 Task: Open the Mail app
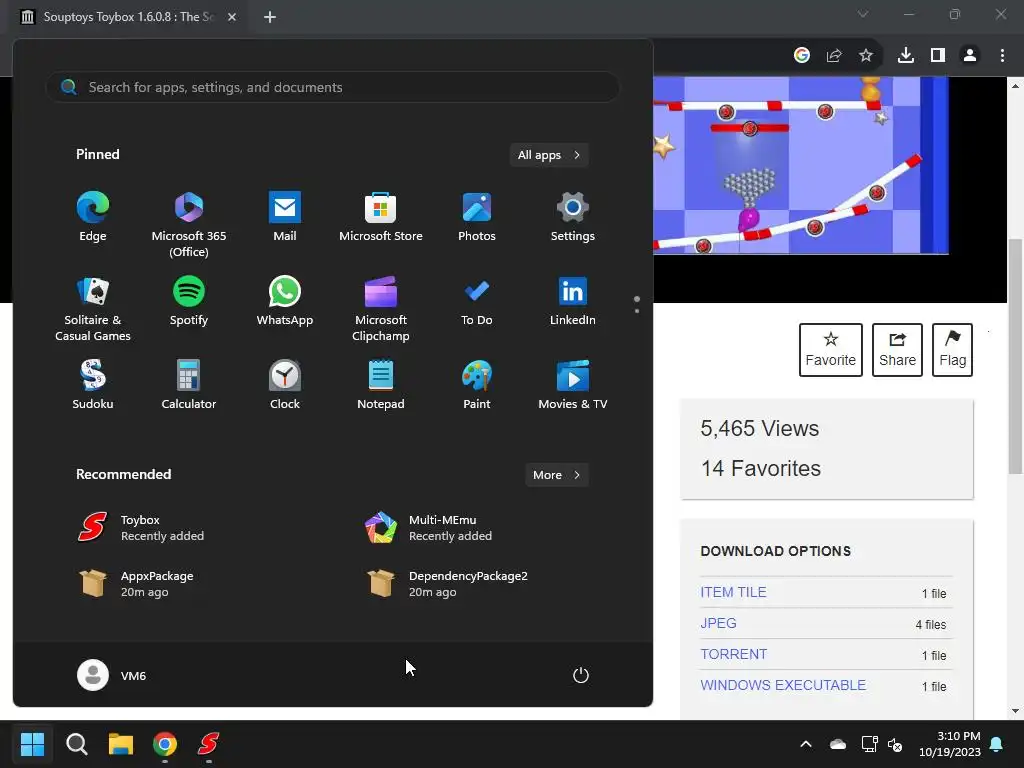coord(285,217)
